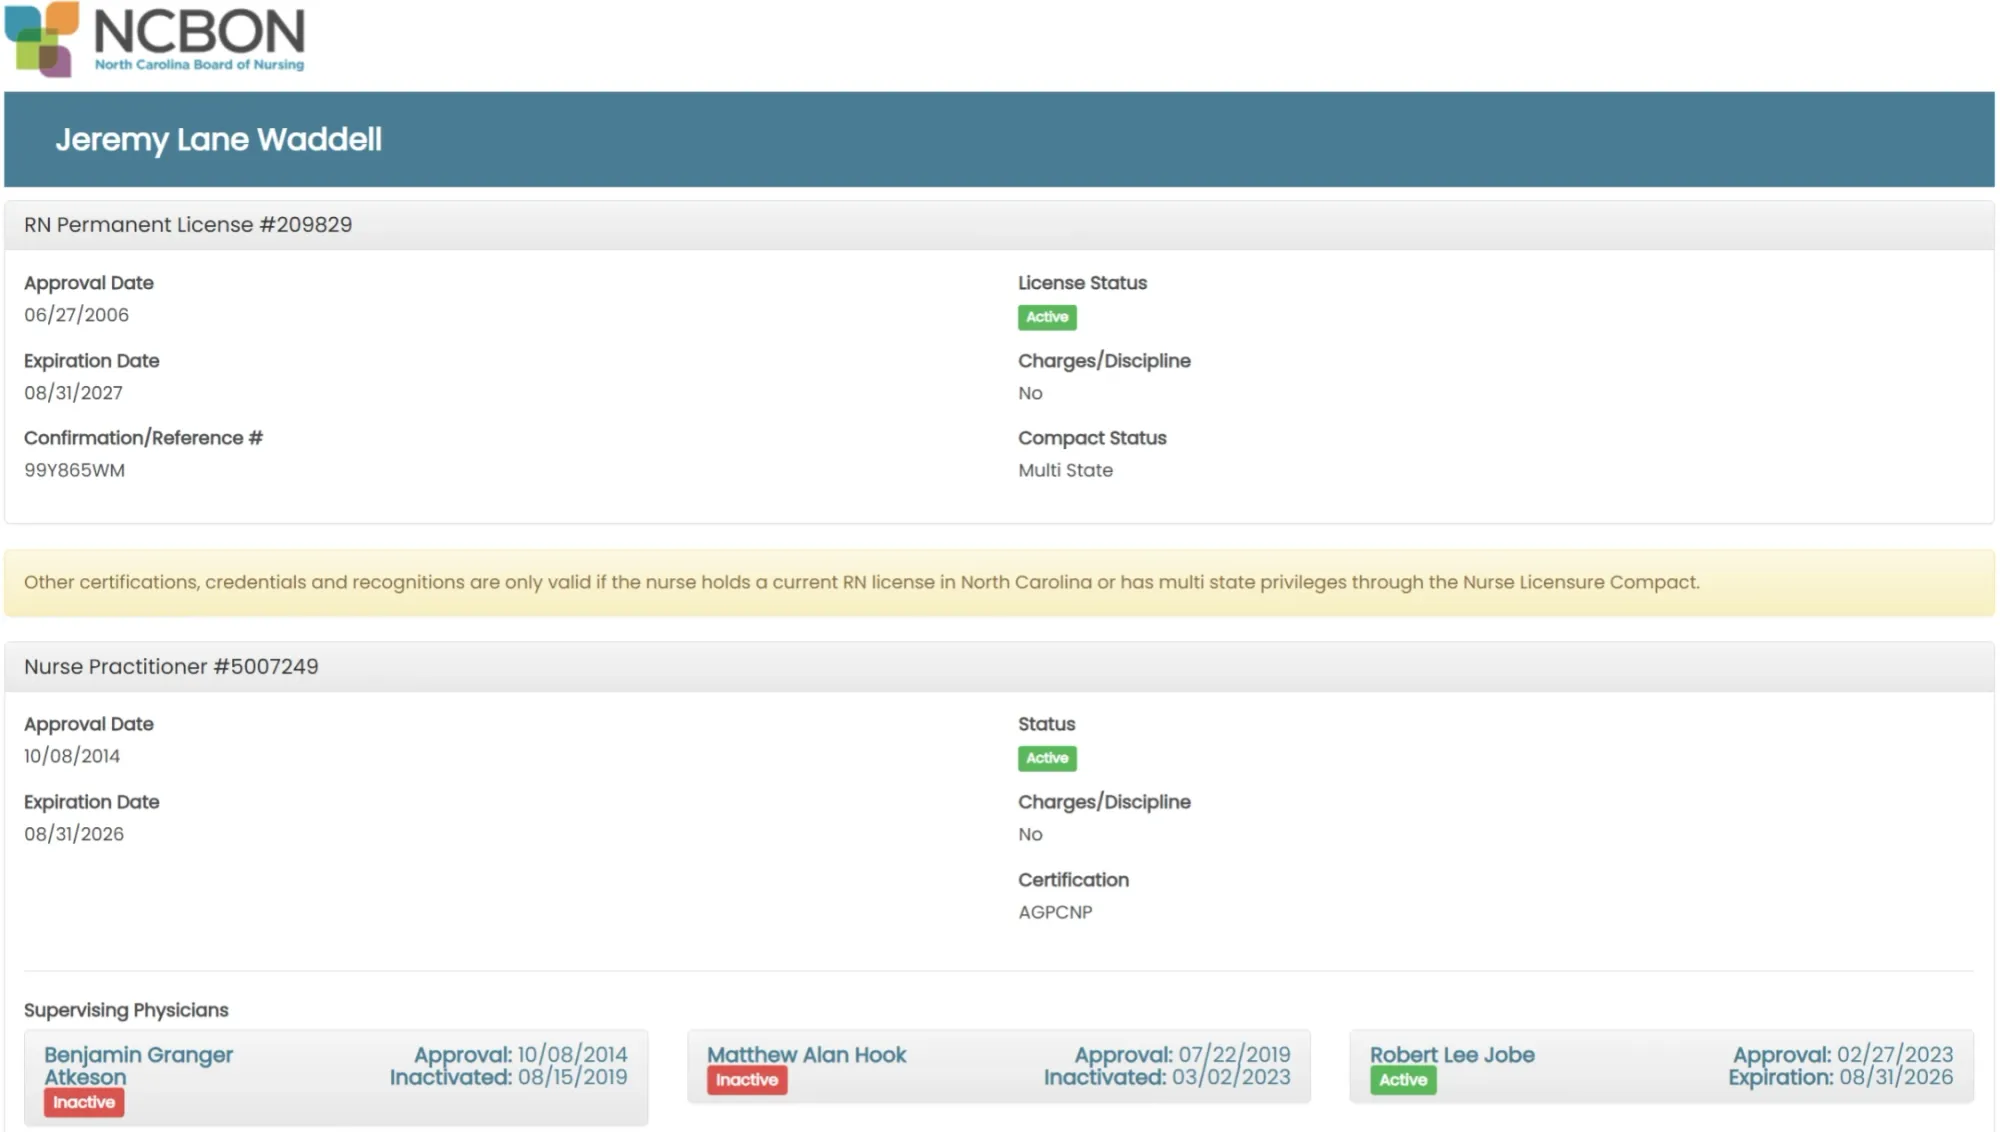This screenshot has width=2000, height=1132.
Task: Open Robert Lee Jobe physician link
Action: tap(1451, 1055)
